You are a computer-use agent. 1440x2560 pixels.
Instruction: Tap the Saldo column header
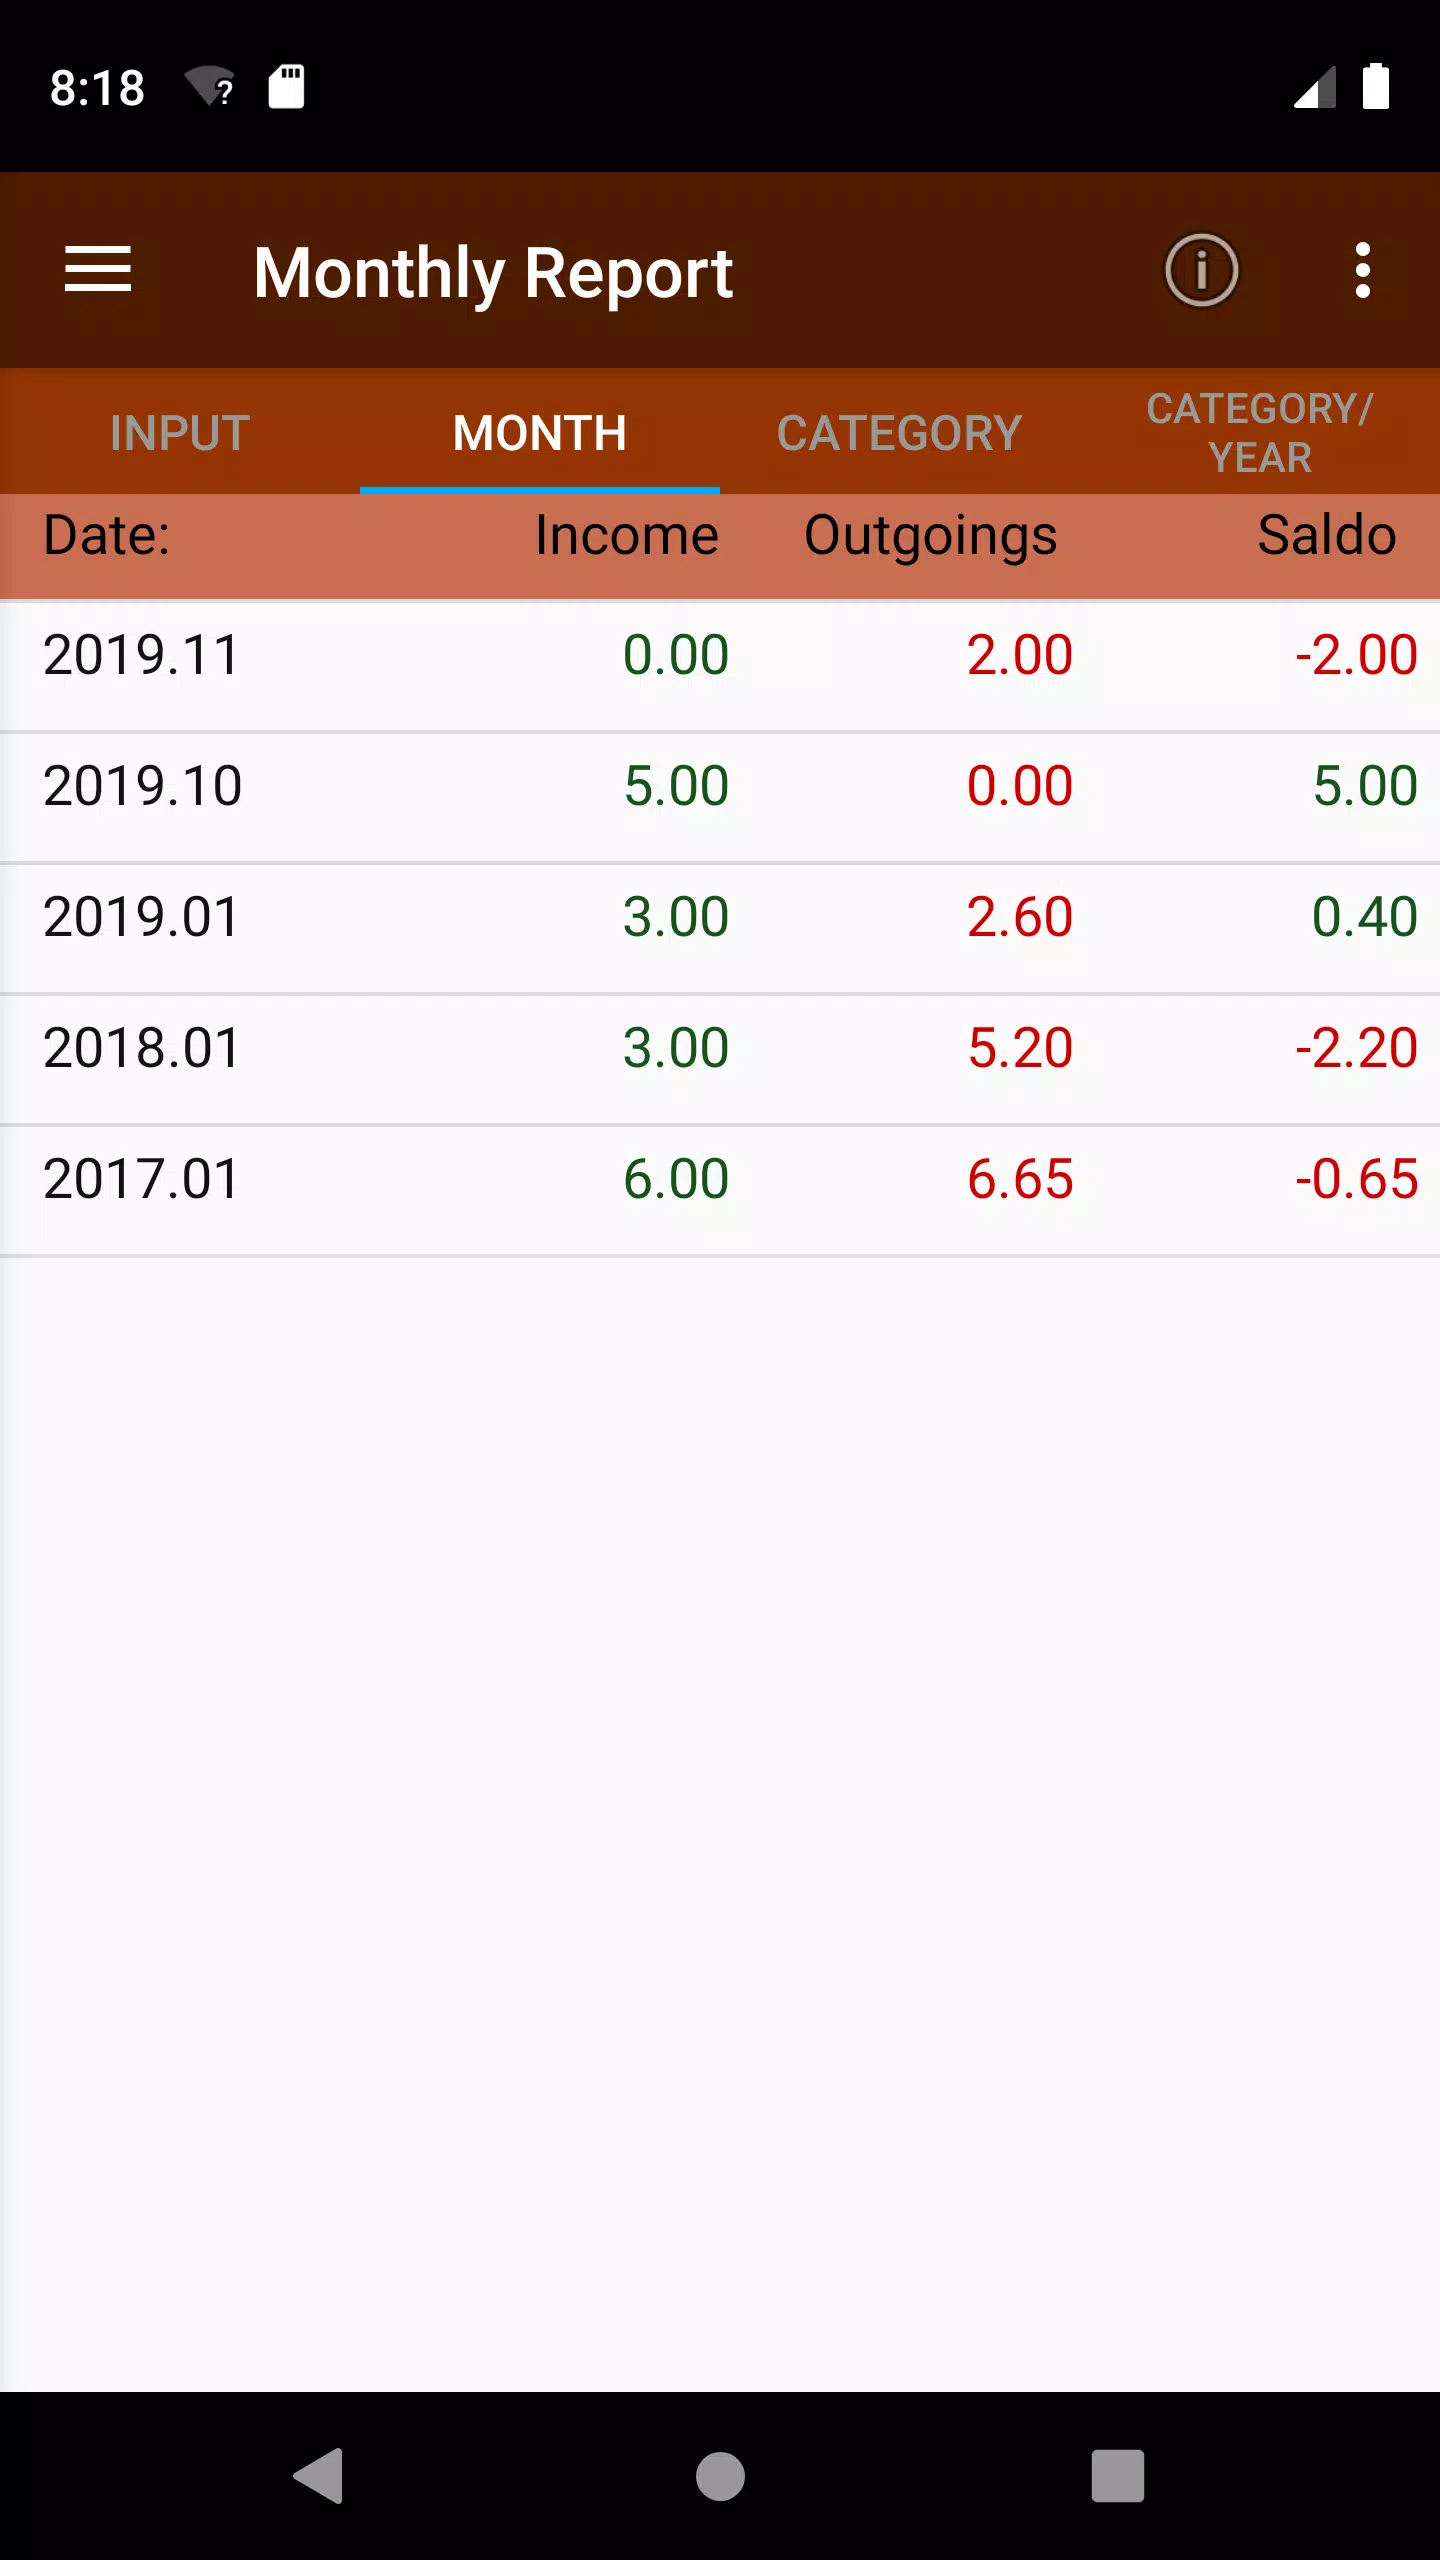coord(1326,535)
